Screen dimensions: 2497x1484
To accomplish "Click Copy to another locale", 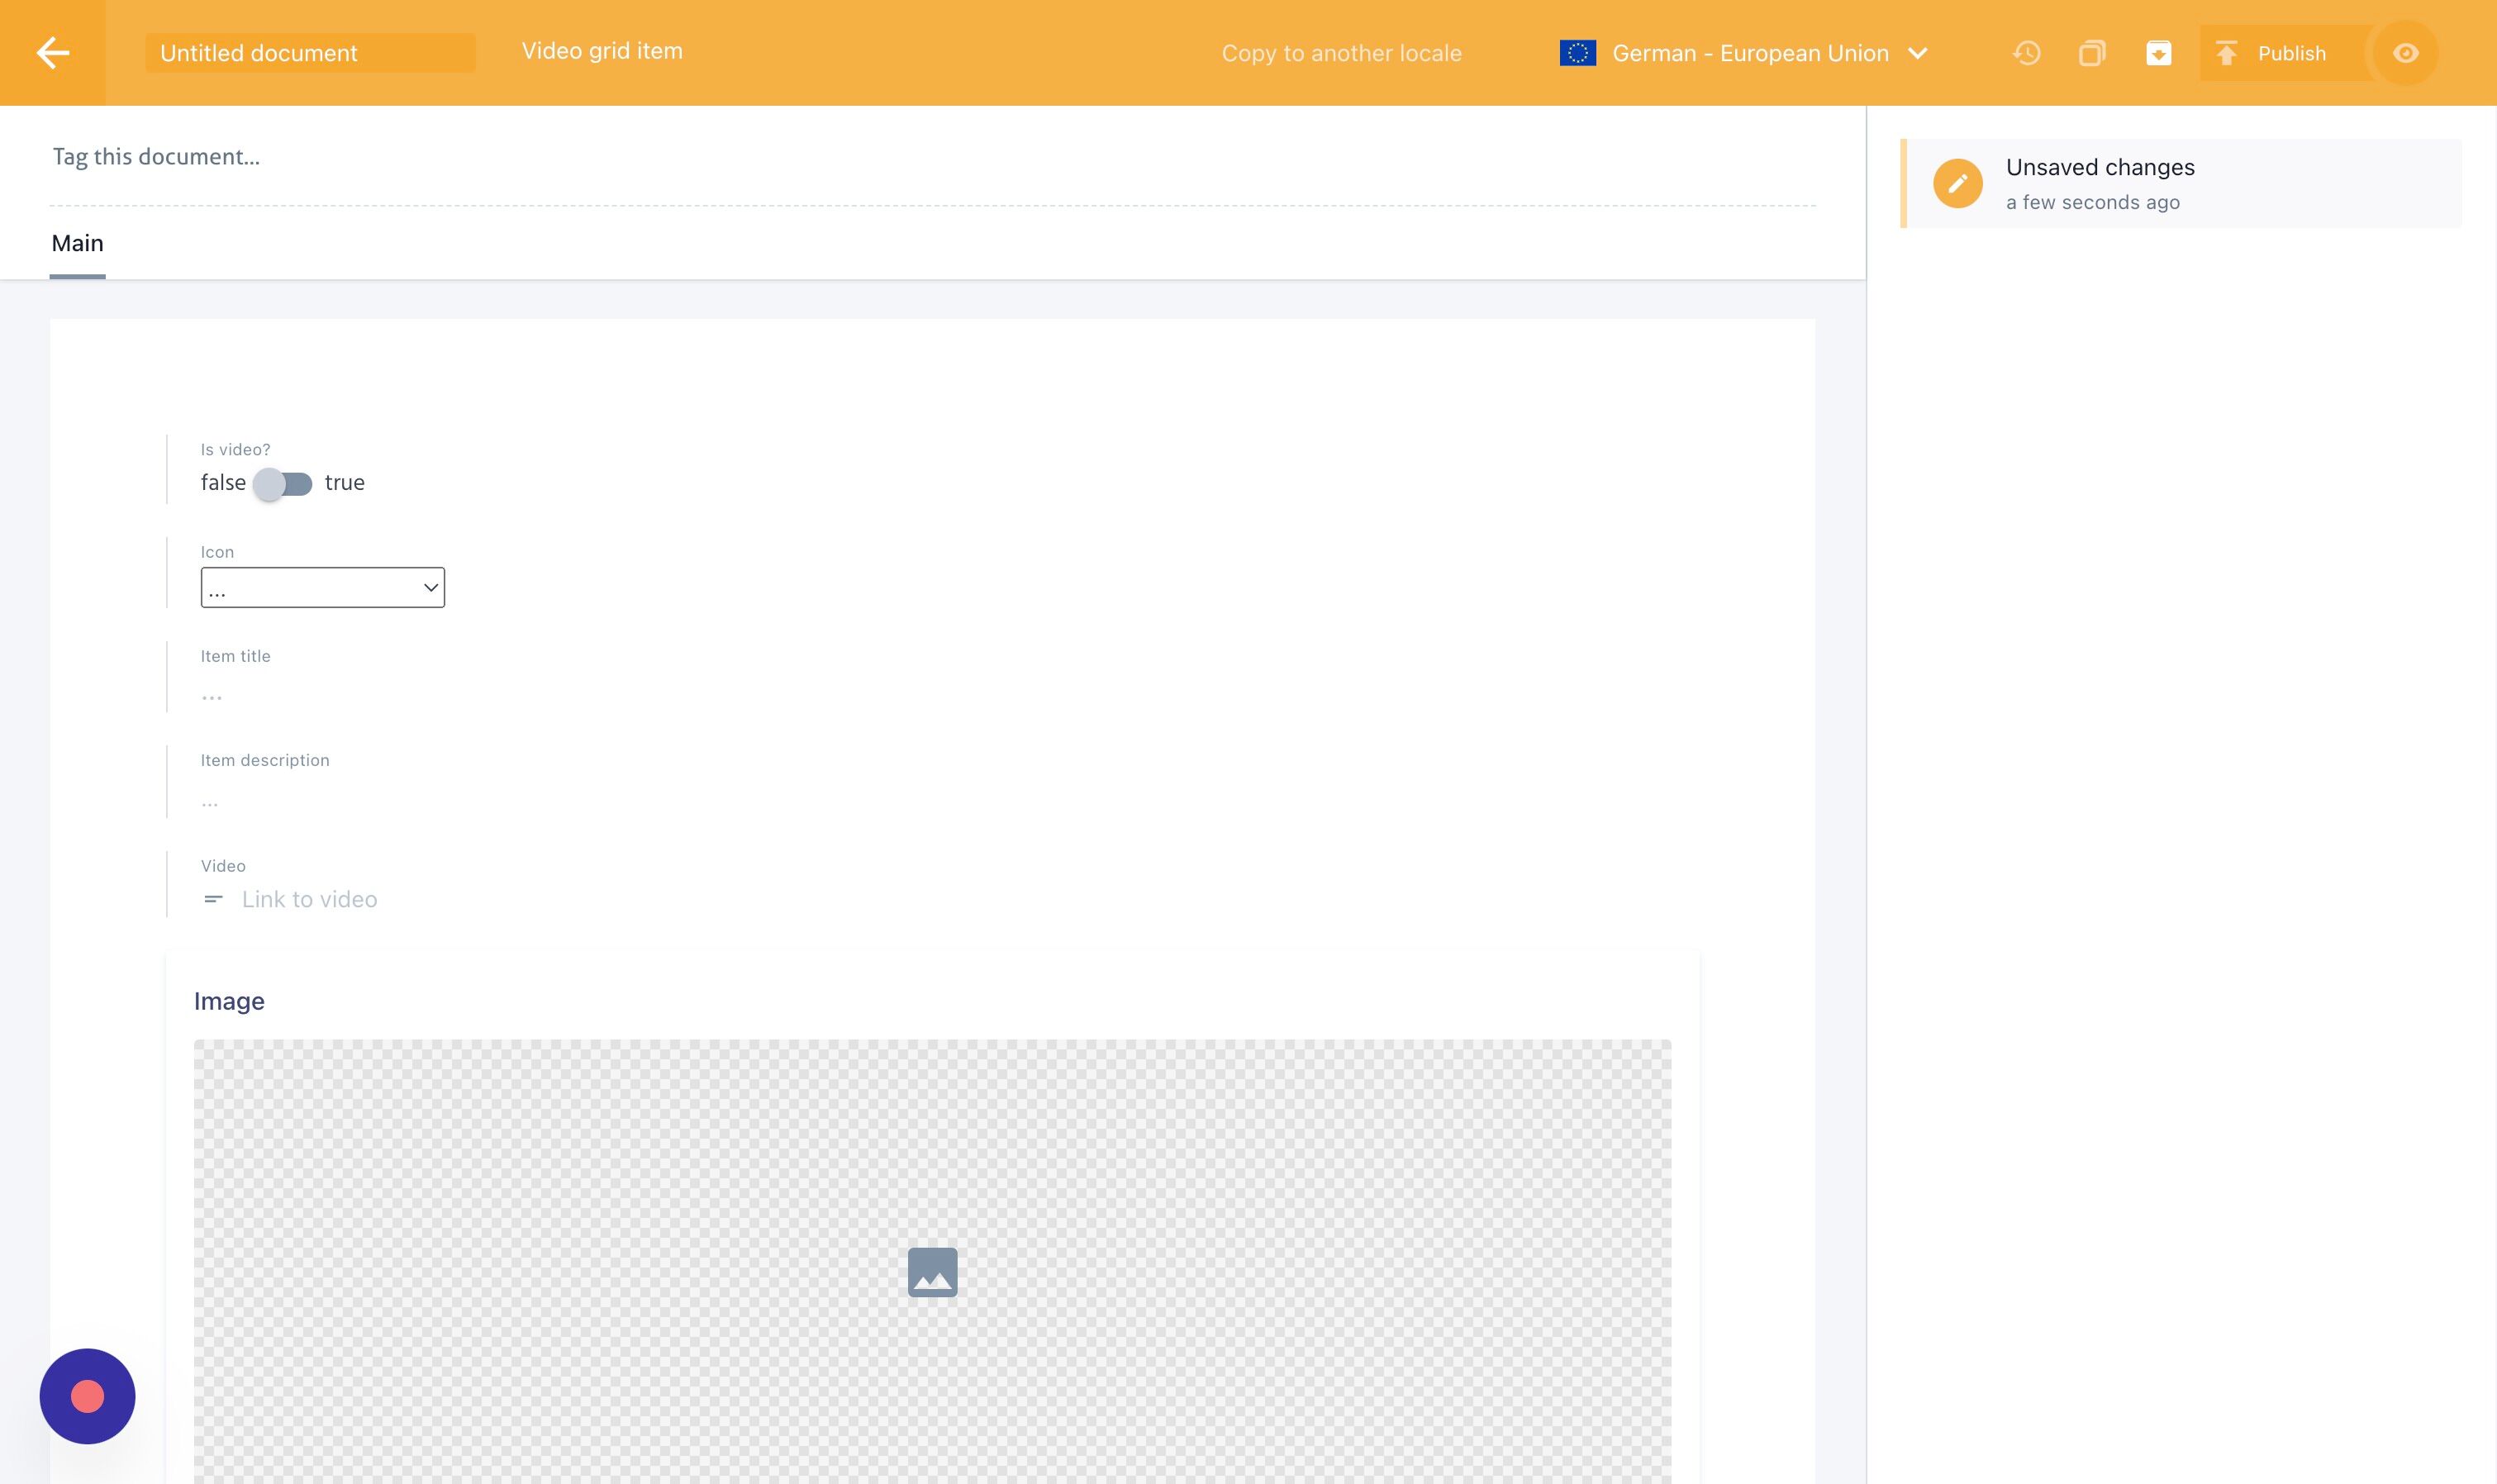I will point(1341,53).
